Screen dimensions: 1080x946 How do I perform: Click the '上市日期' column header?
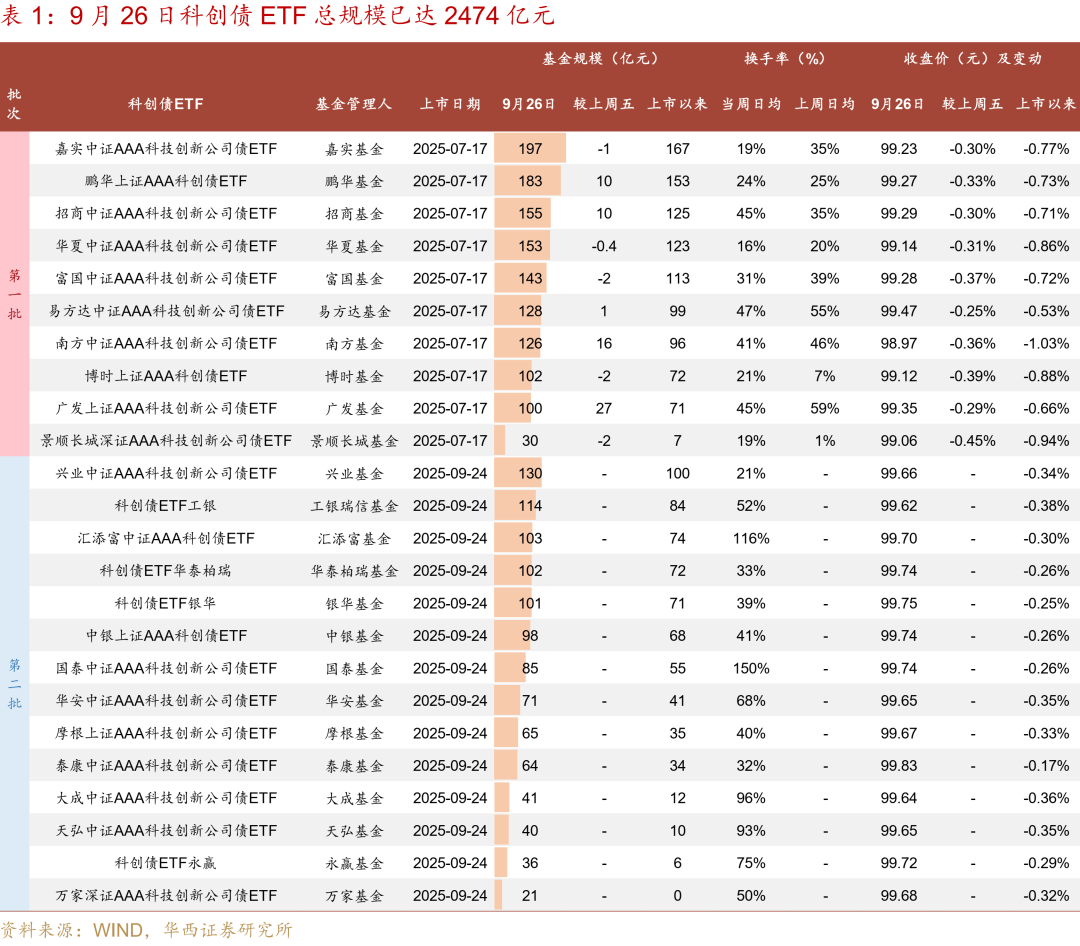pyautogui.click(x=450, y=104)
